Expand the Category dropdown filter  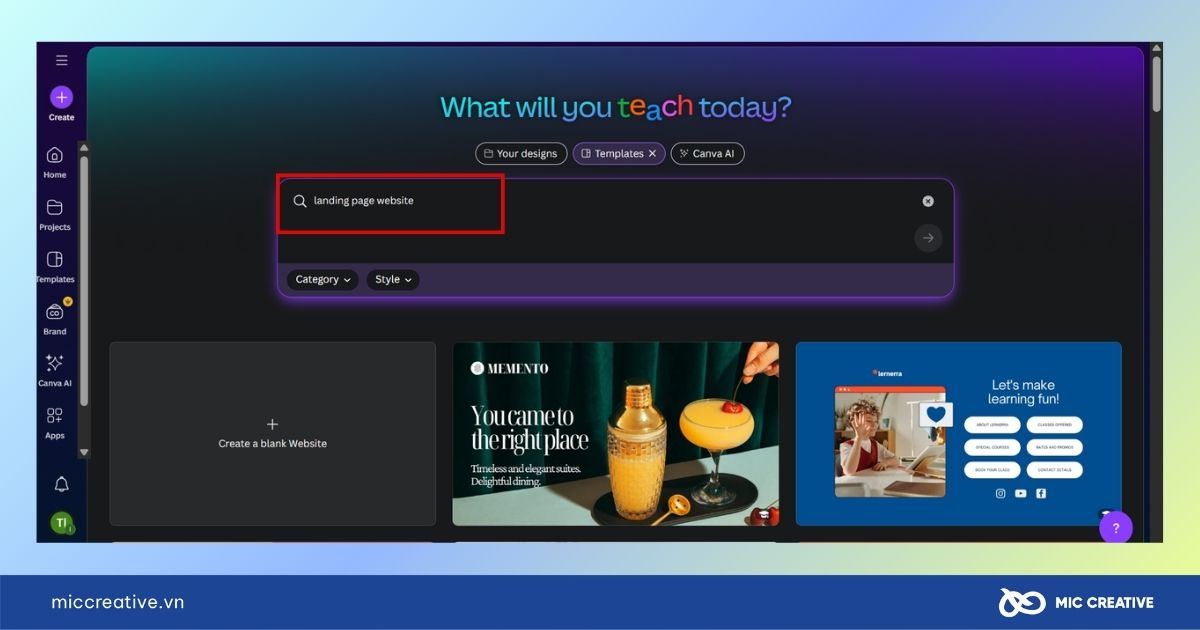(322, 280)
